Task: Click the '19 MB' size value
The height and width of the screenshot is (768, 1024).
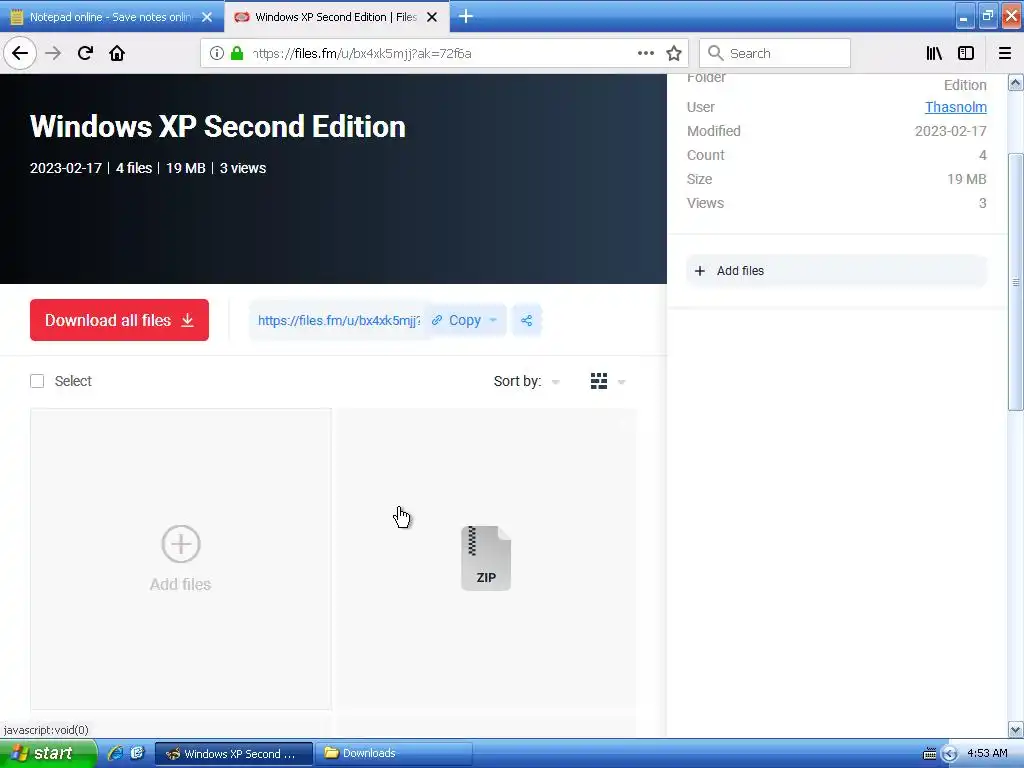Action: tap(967, 179)
